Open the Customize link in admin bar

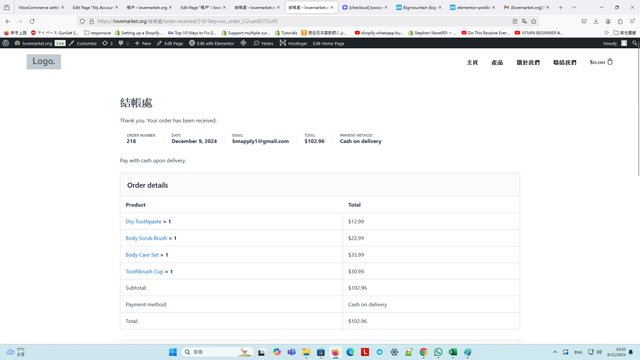point(83,43)
